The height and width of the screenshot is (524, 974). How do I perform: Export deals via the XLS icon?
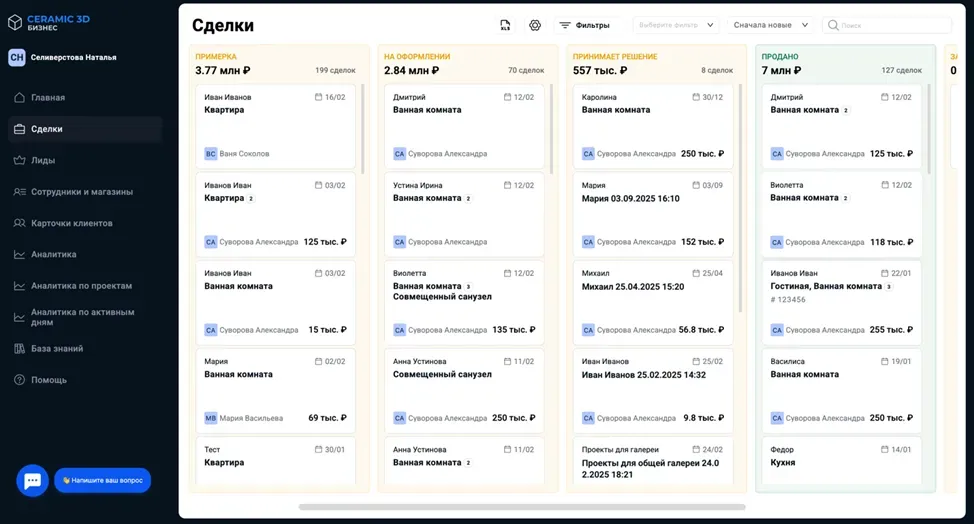[x=505, y=25]
